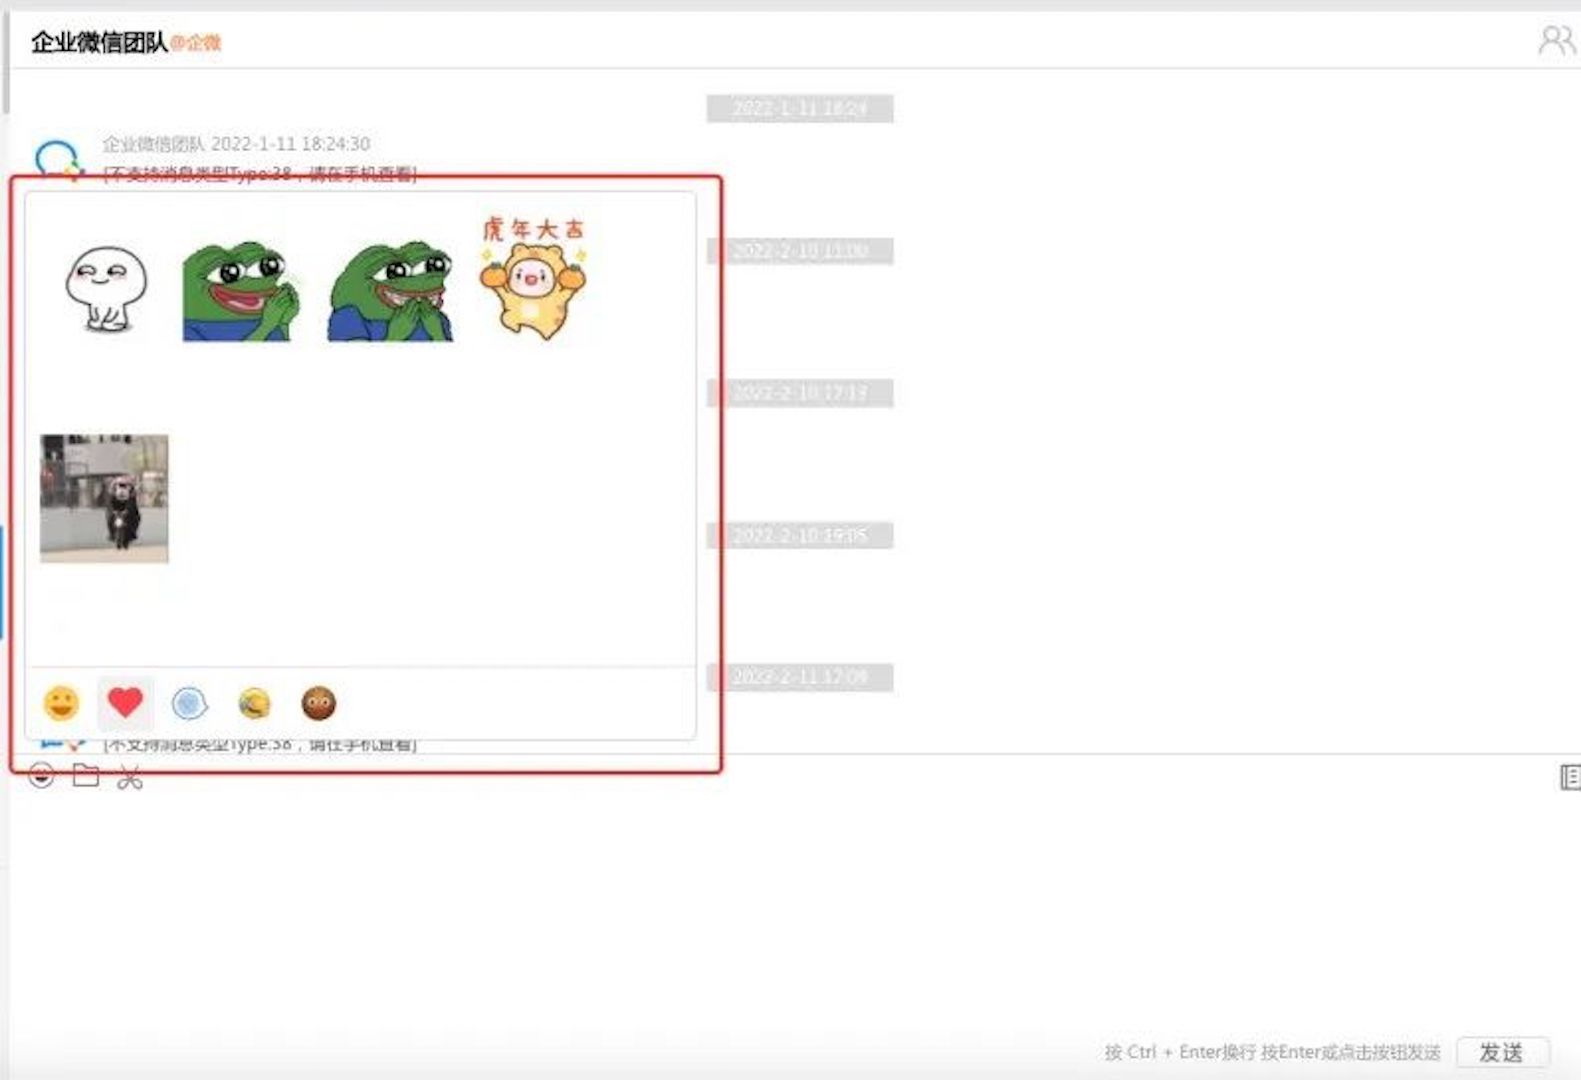Pick the Pepe frog covering mouth sticker
The height and width of the screenshot is (1080, 1581).
pyautogui.click(x=390, y=291)
